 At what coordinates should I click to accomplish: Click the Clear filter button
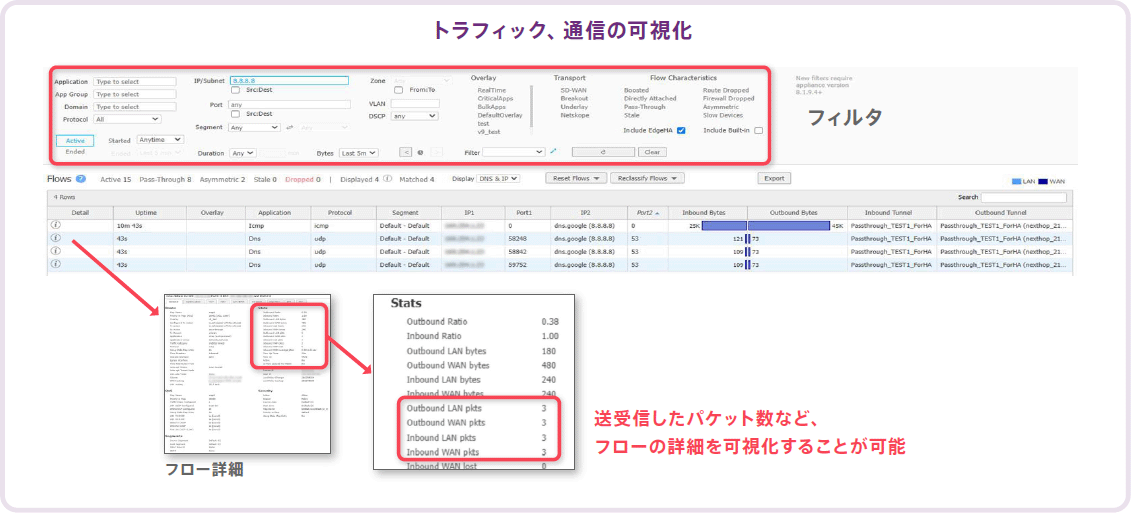[x=652, y=152]
